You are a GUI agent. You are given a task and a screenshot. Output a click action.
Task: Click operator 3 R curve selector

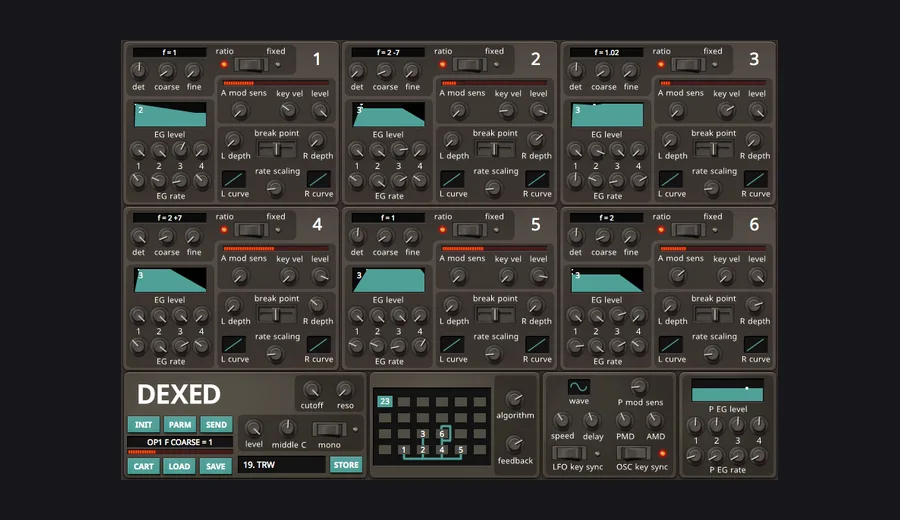coord(756,179)
